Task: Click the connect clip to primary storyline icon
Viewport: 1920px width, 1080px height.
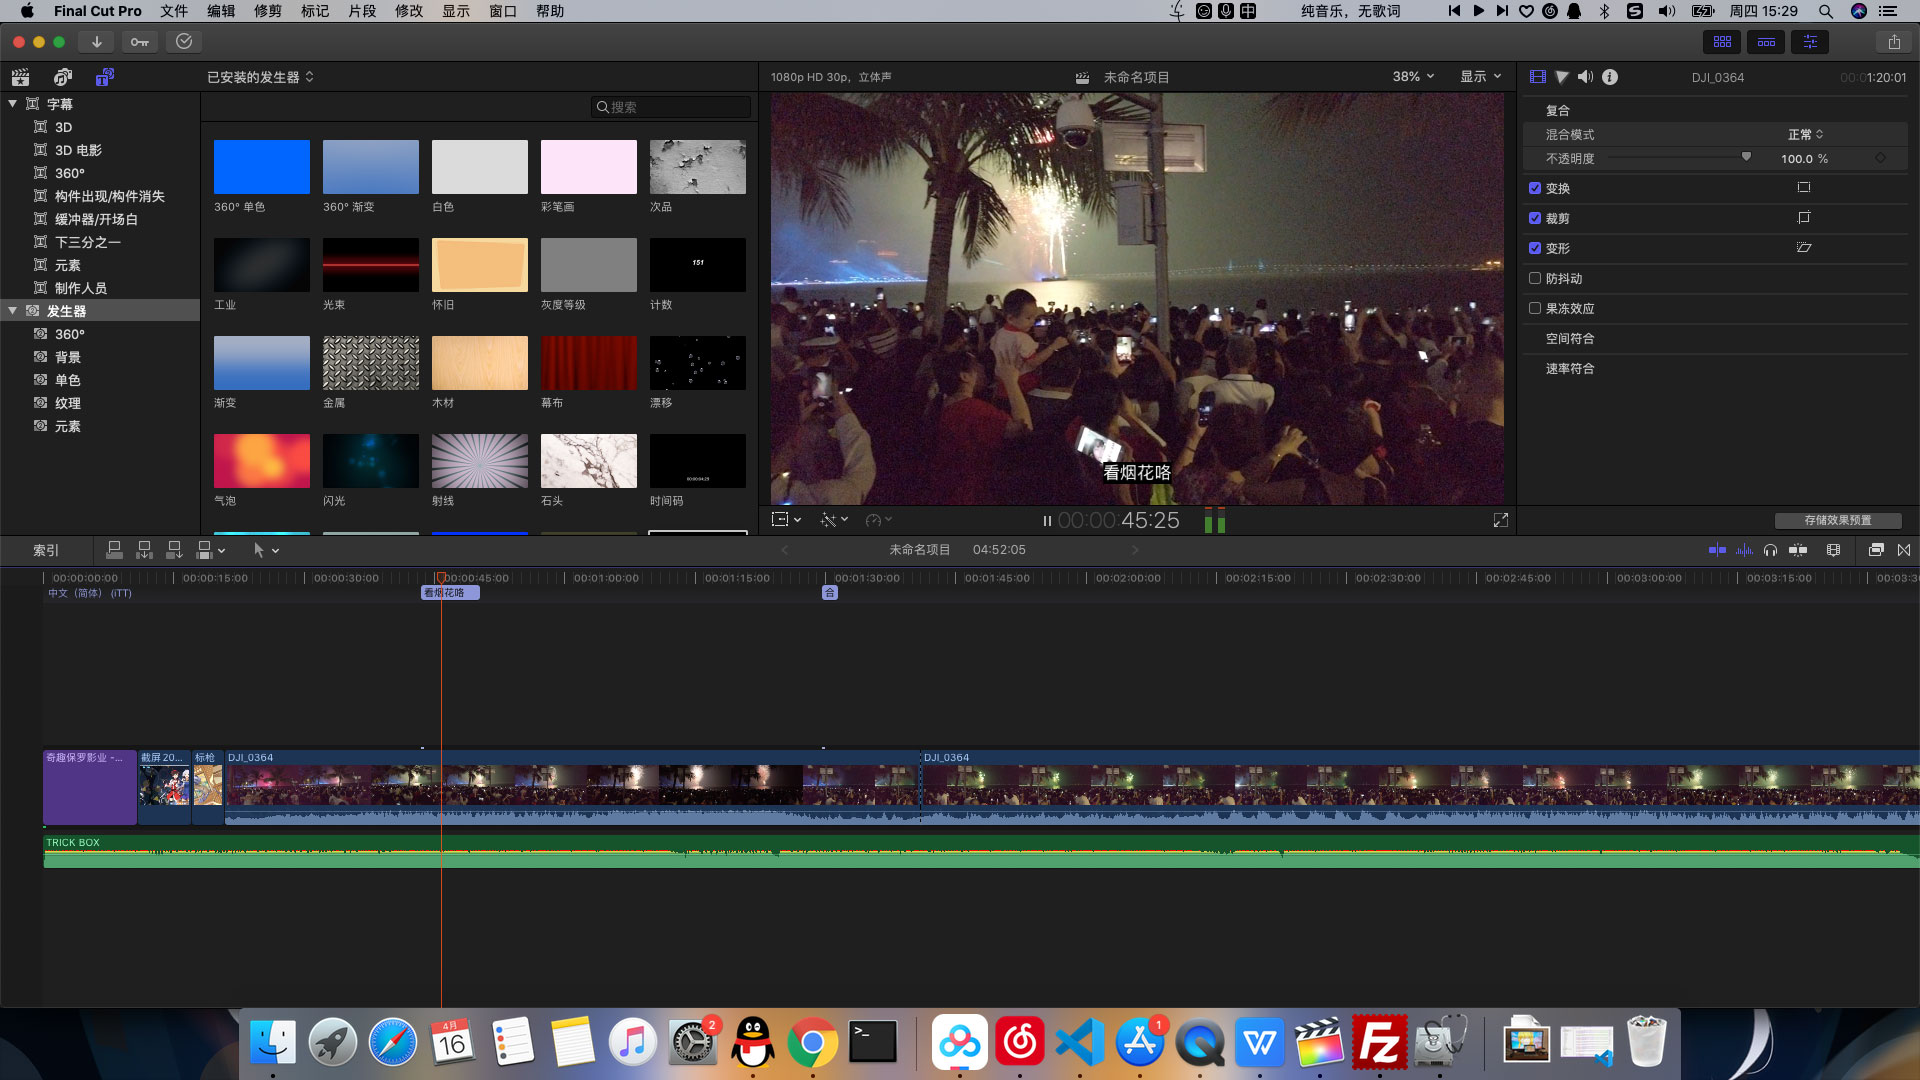Action: coord(114,550)
